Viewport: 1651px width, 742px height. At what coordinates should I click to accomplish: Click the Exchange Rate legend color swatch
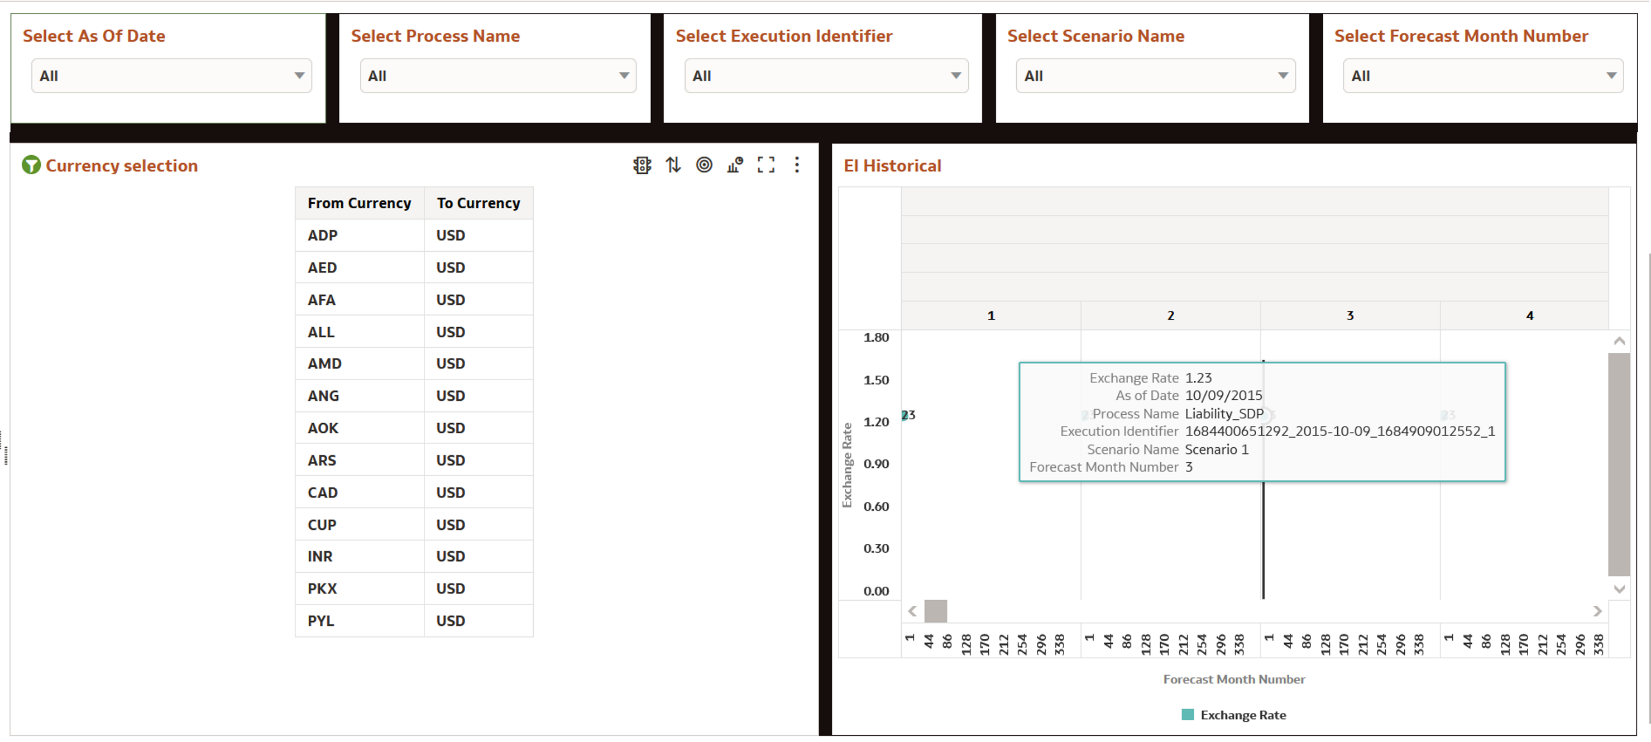click(1188, 715)
